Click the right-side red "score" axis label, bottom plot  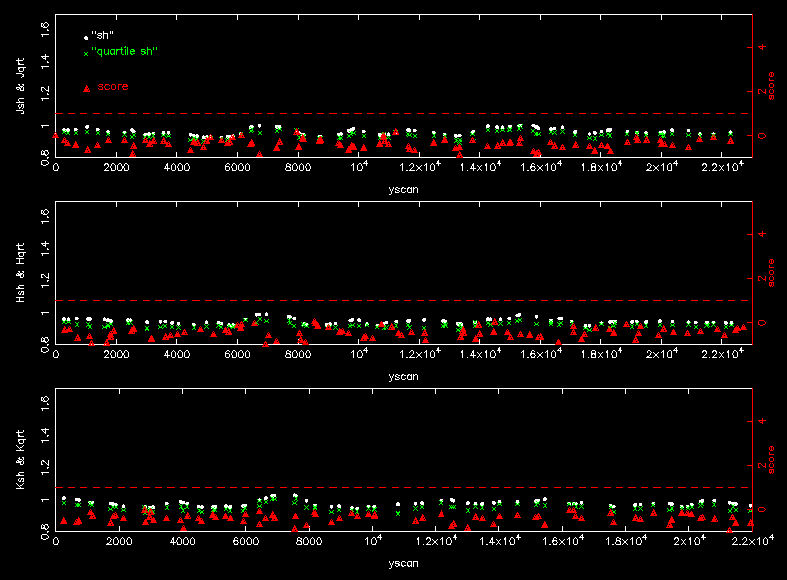(x=772, y=461)
